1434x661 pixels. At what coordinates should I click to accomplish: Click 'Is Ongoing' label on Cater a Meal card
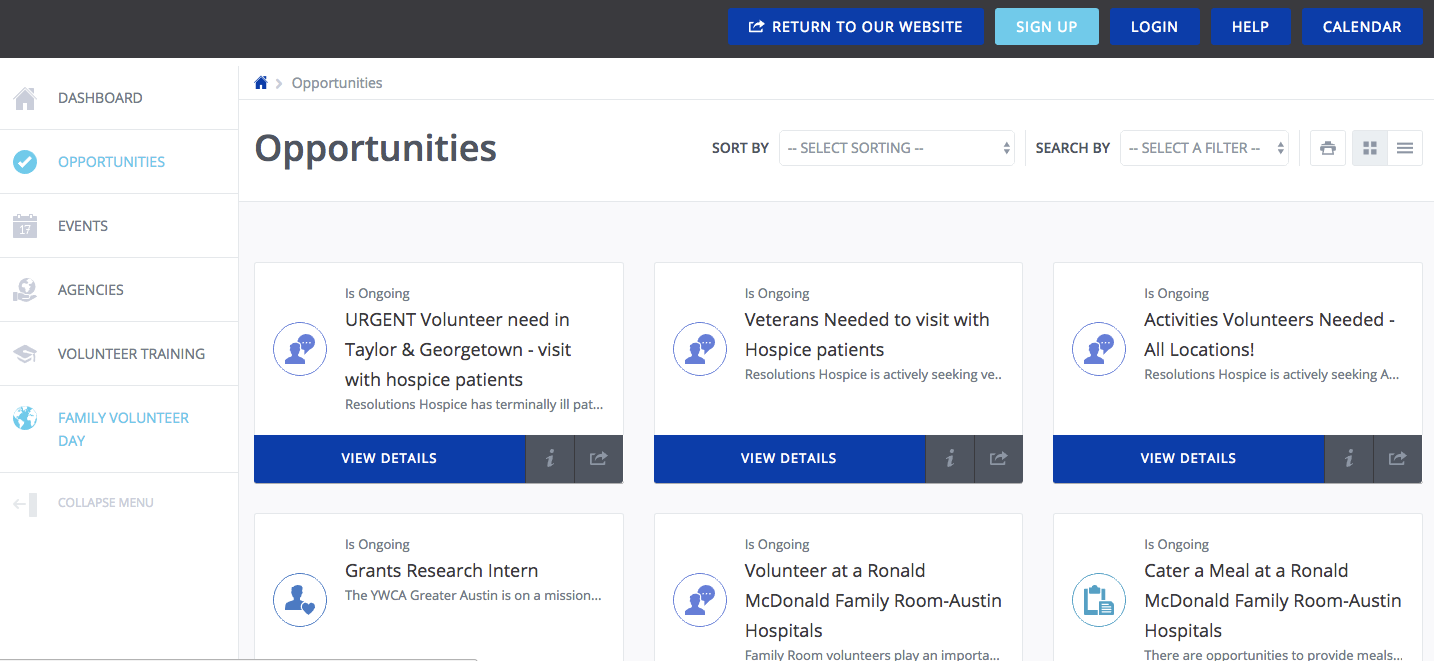(1177, 545)
